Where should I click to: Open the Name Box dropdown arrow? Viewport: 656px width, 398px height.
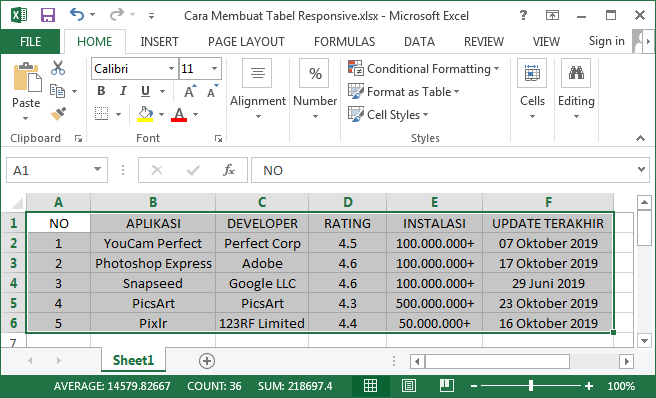(x=97, y=169)
